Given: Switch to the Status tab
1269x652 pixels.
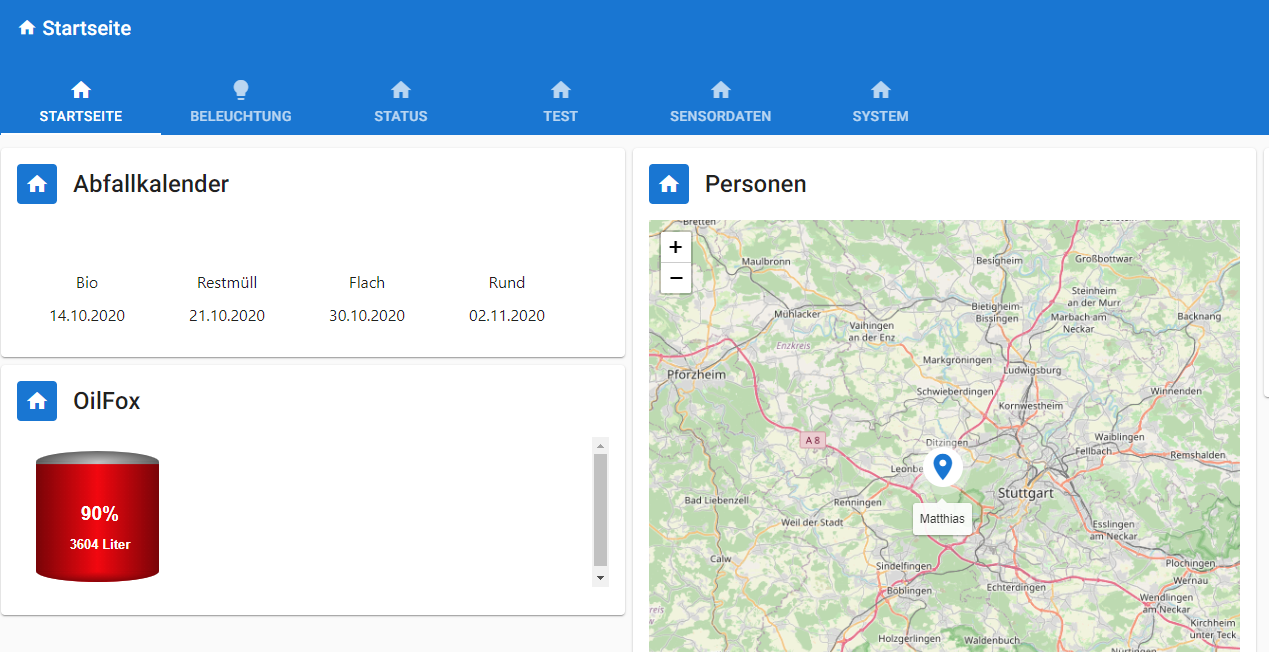Looking at the screenshot, I should click(400, 104).
